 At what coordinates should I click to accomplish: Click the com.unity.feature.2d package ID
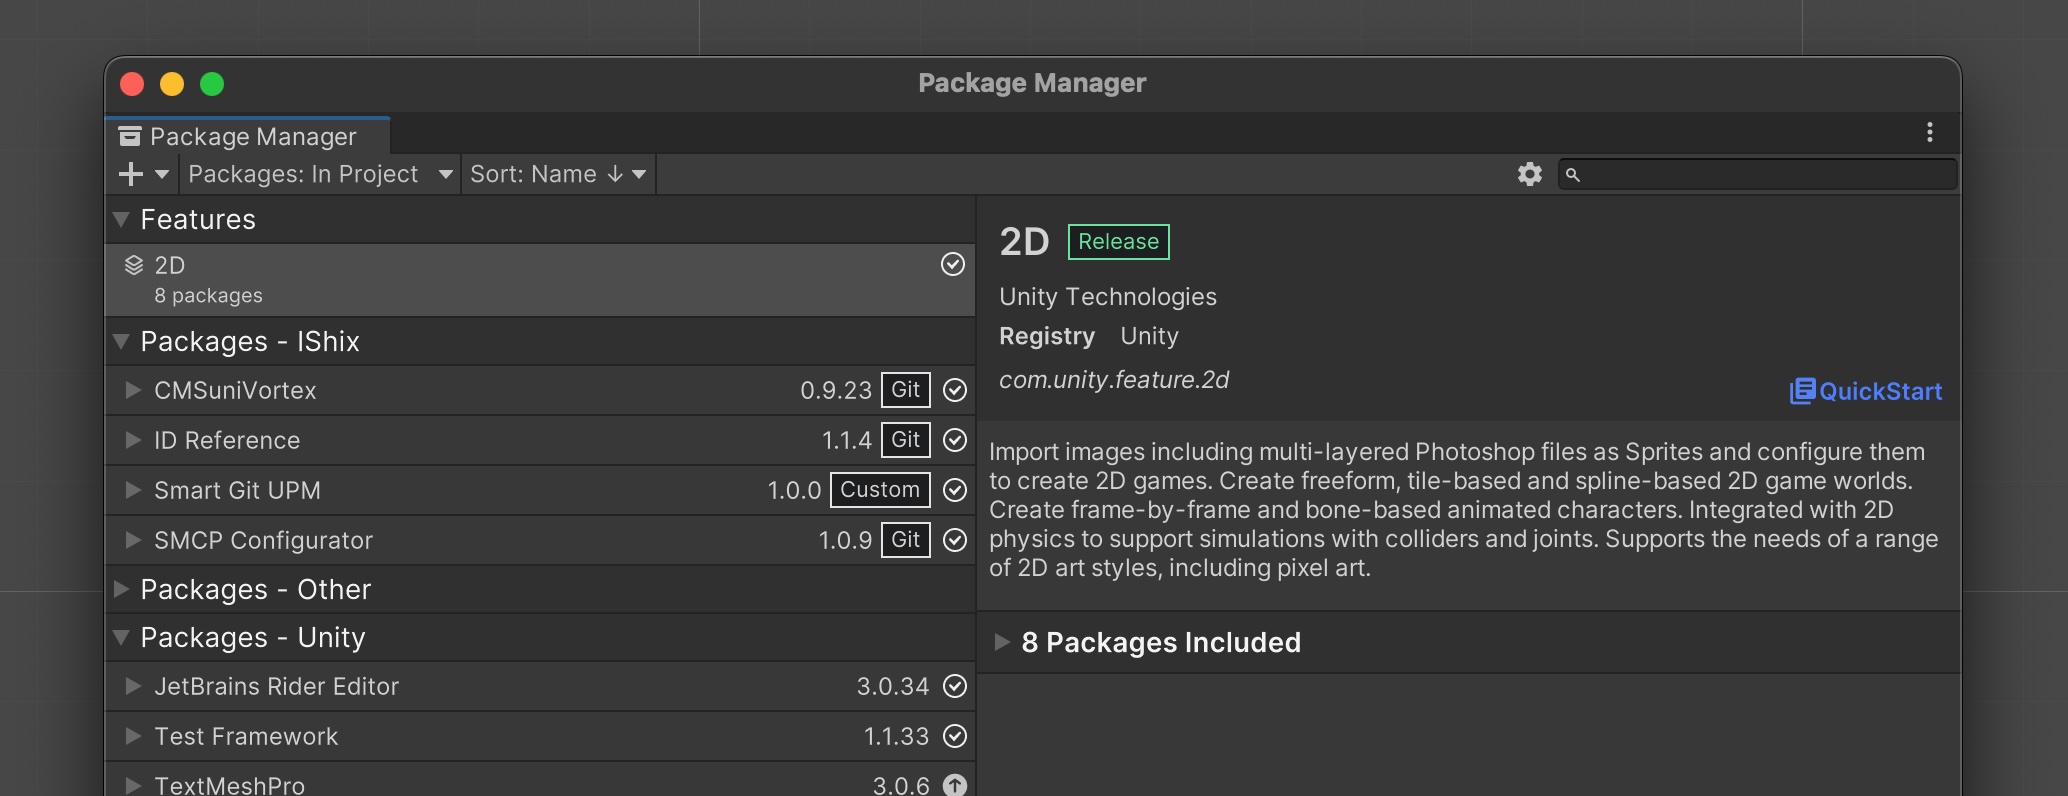click(x=1114, y=380)
